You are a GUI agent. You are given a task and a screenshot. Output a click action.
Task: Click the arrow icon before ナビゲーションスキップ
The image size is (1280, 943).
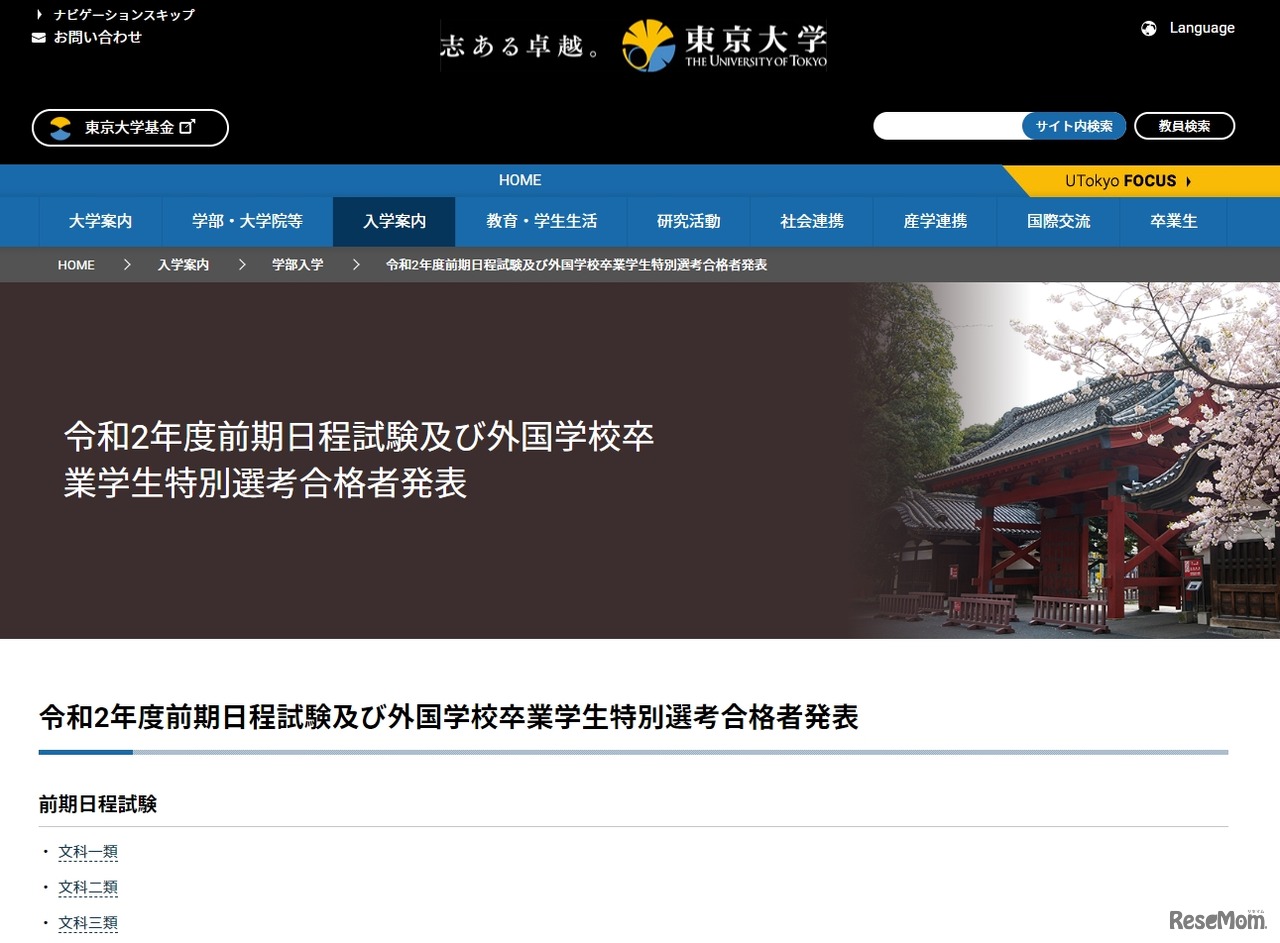[37, 14]
